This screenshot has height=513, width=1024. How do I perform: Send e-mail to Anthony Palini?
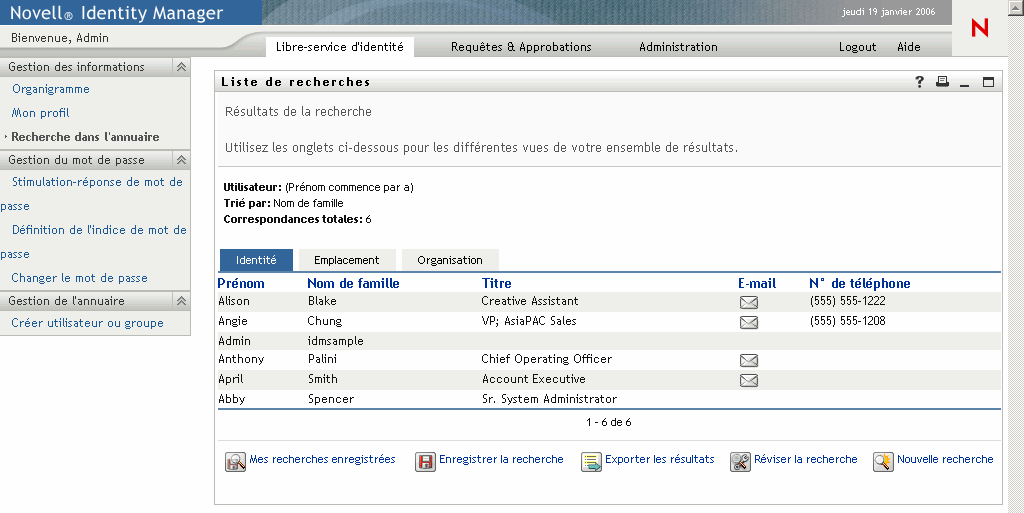click(749, 360)
